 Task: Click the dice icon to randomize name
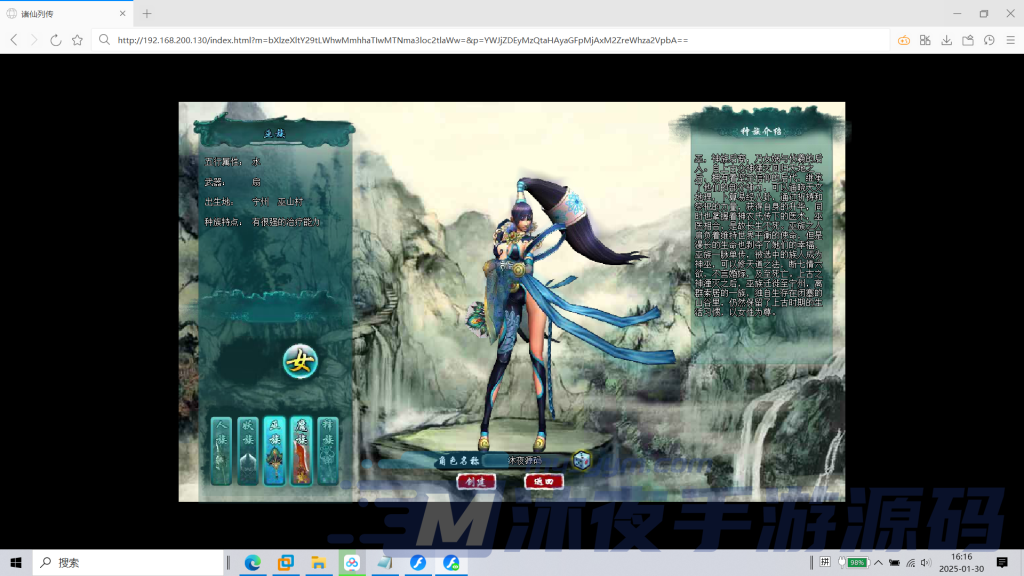[x=581, y=461]
